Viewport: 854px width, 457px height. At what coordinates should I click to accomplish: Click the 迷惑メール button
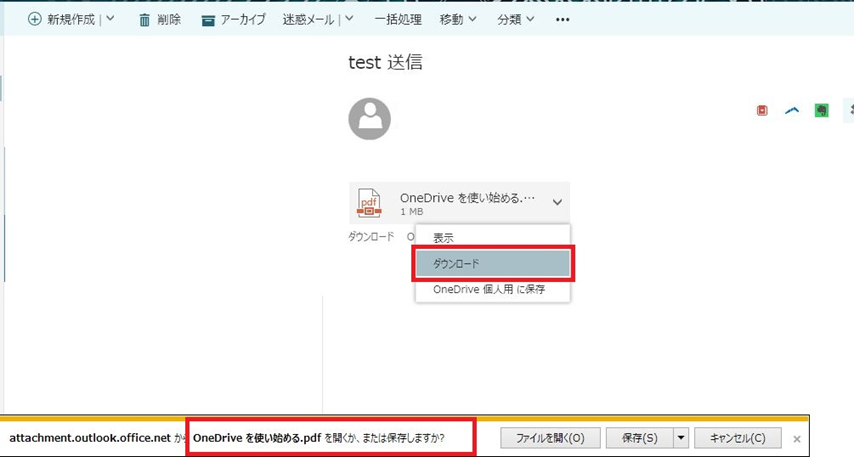tap(308, 20)
